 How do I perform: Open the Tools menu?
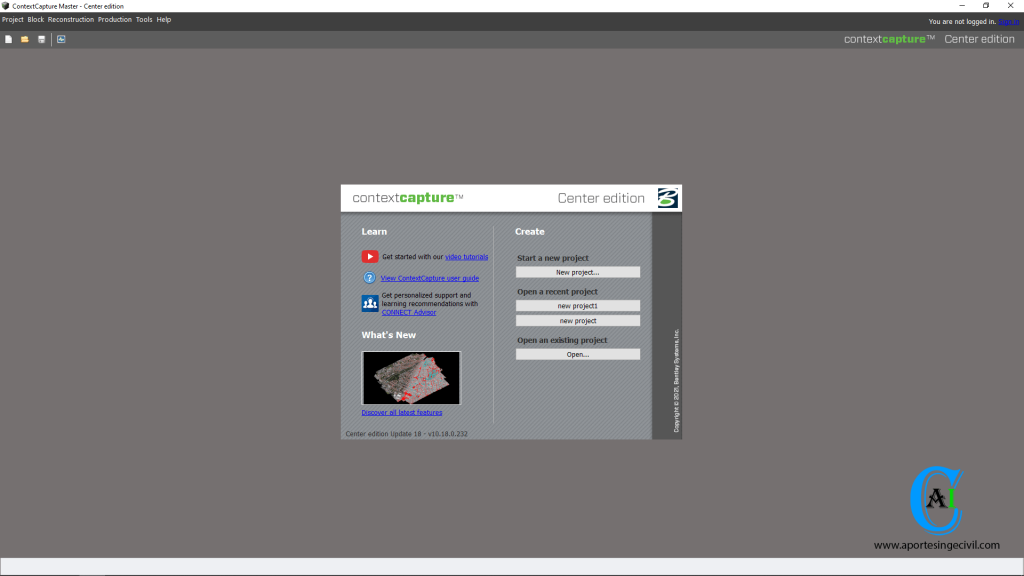144,19
